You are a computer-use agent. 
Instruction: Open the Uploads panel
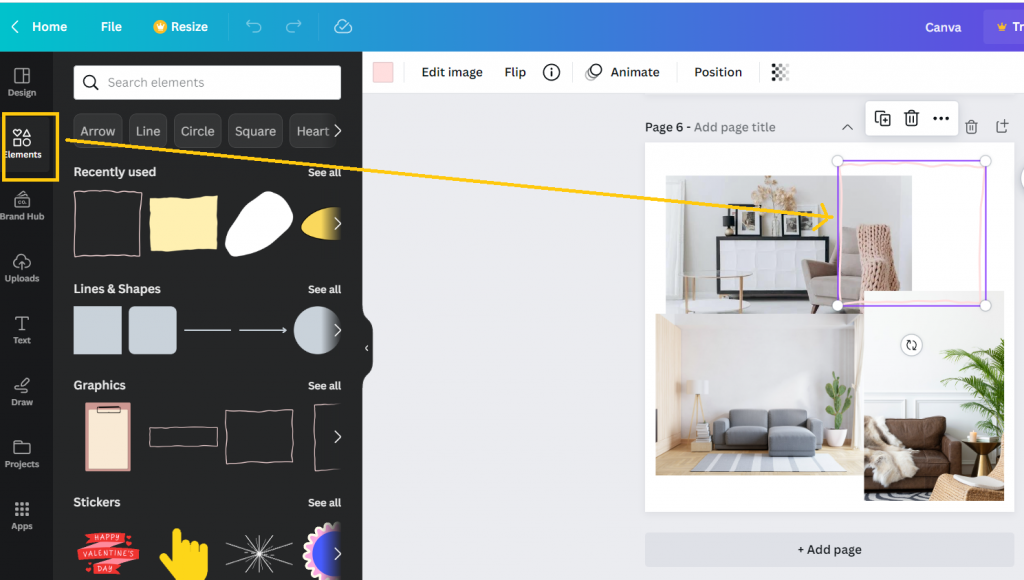pos(22,268)
